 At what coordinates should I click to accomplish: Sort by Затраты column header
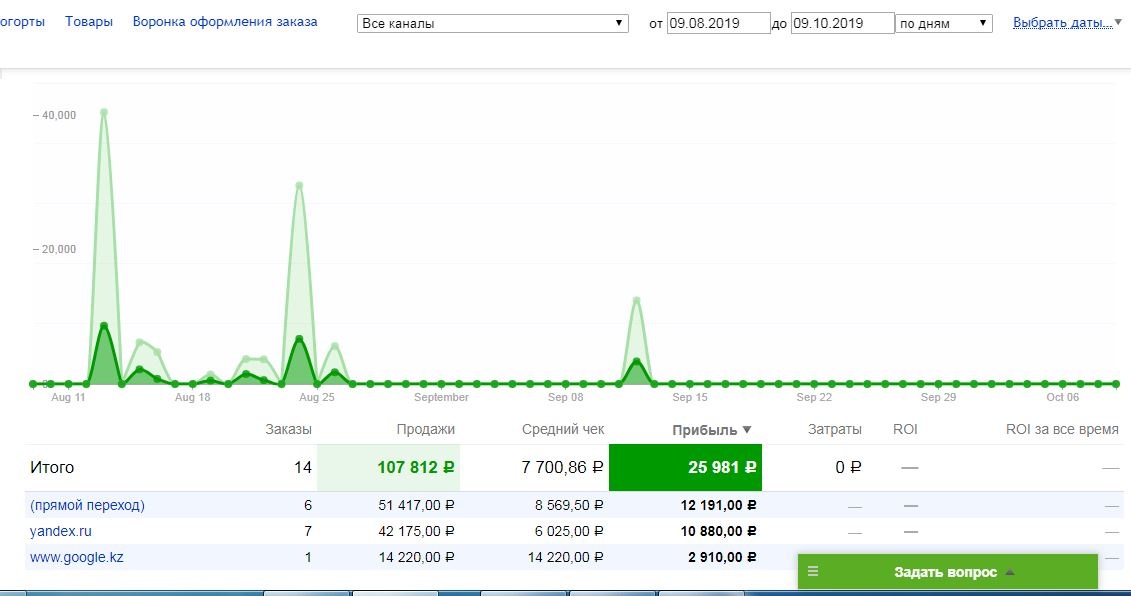[835, 429]
